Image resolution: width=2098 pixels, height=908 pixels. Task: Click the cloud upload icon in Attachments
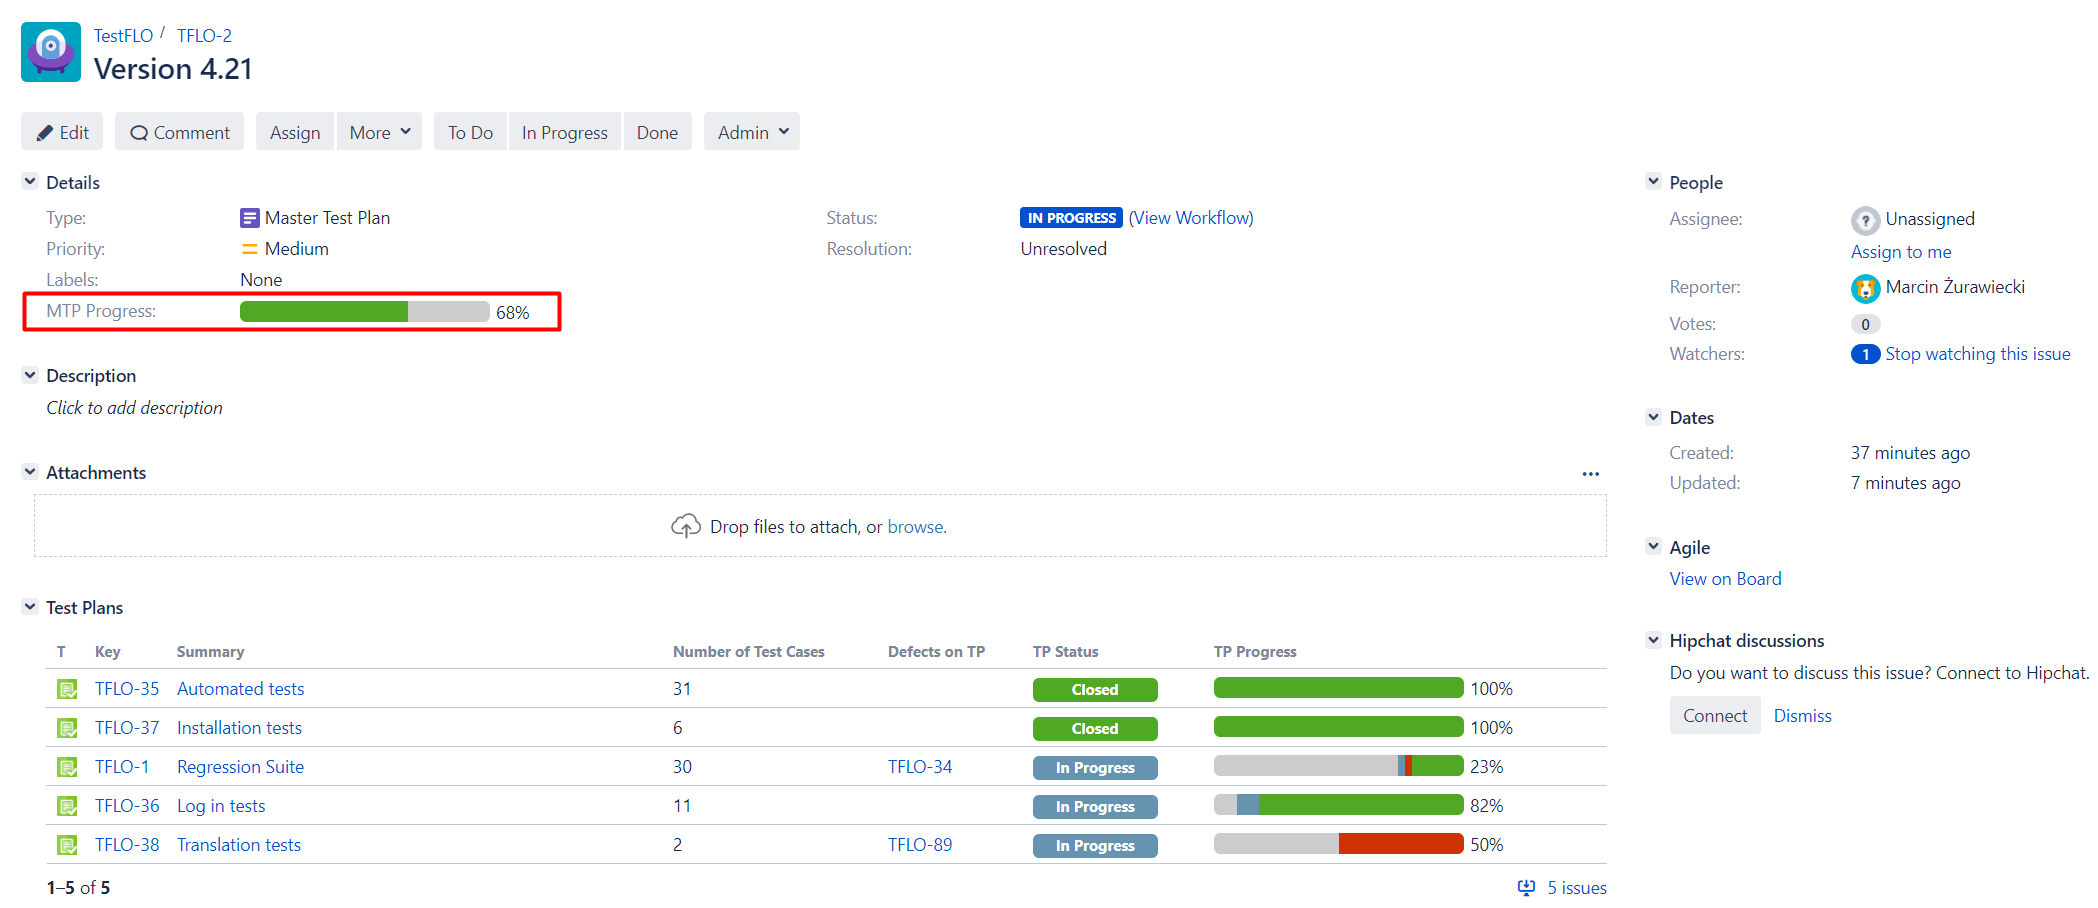(686, 525)
